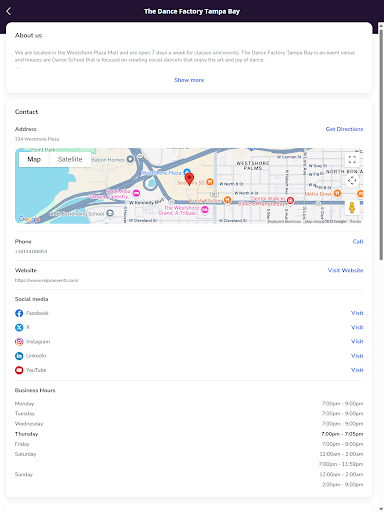This screenshot has width=384, height=512.
Task: Select Hotel Alba lodging marker
Action: point(136,193)
